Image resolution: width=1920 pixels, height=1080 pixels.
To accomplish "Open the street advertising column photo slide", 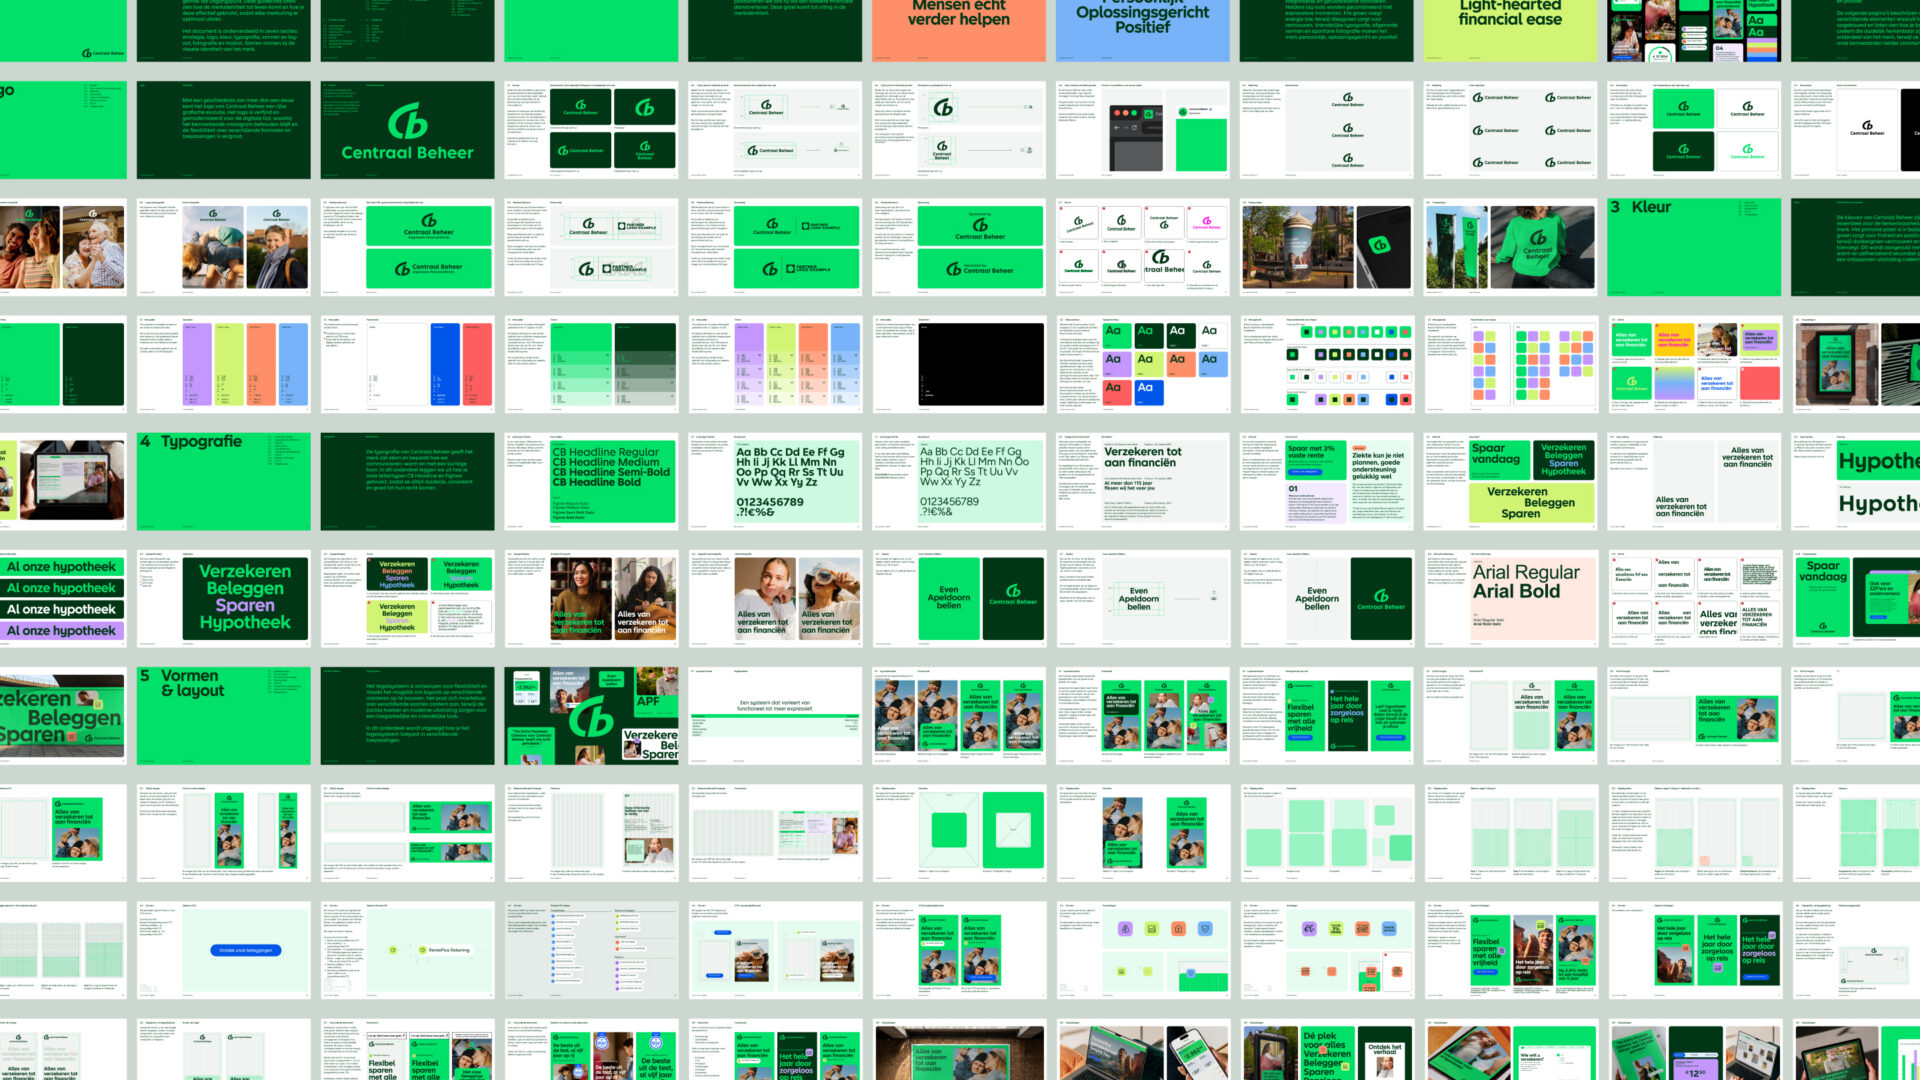I will [1327, 247].
